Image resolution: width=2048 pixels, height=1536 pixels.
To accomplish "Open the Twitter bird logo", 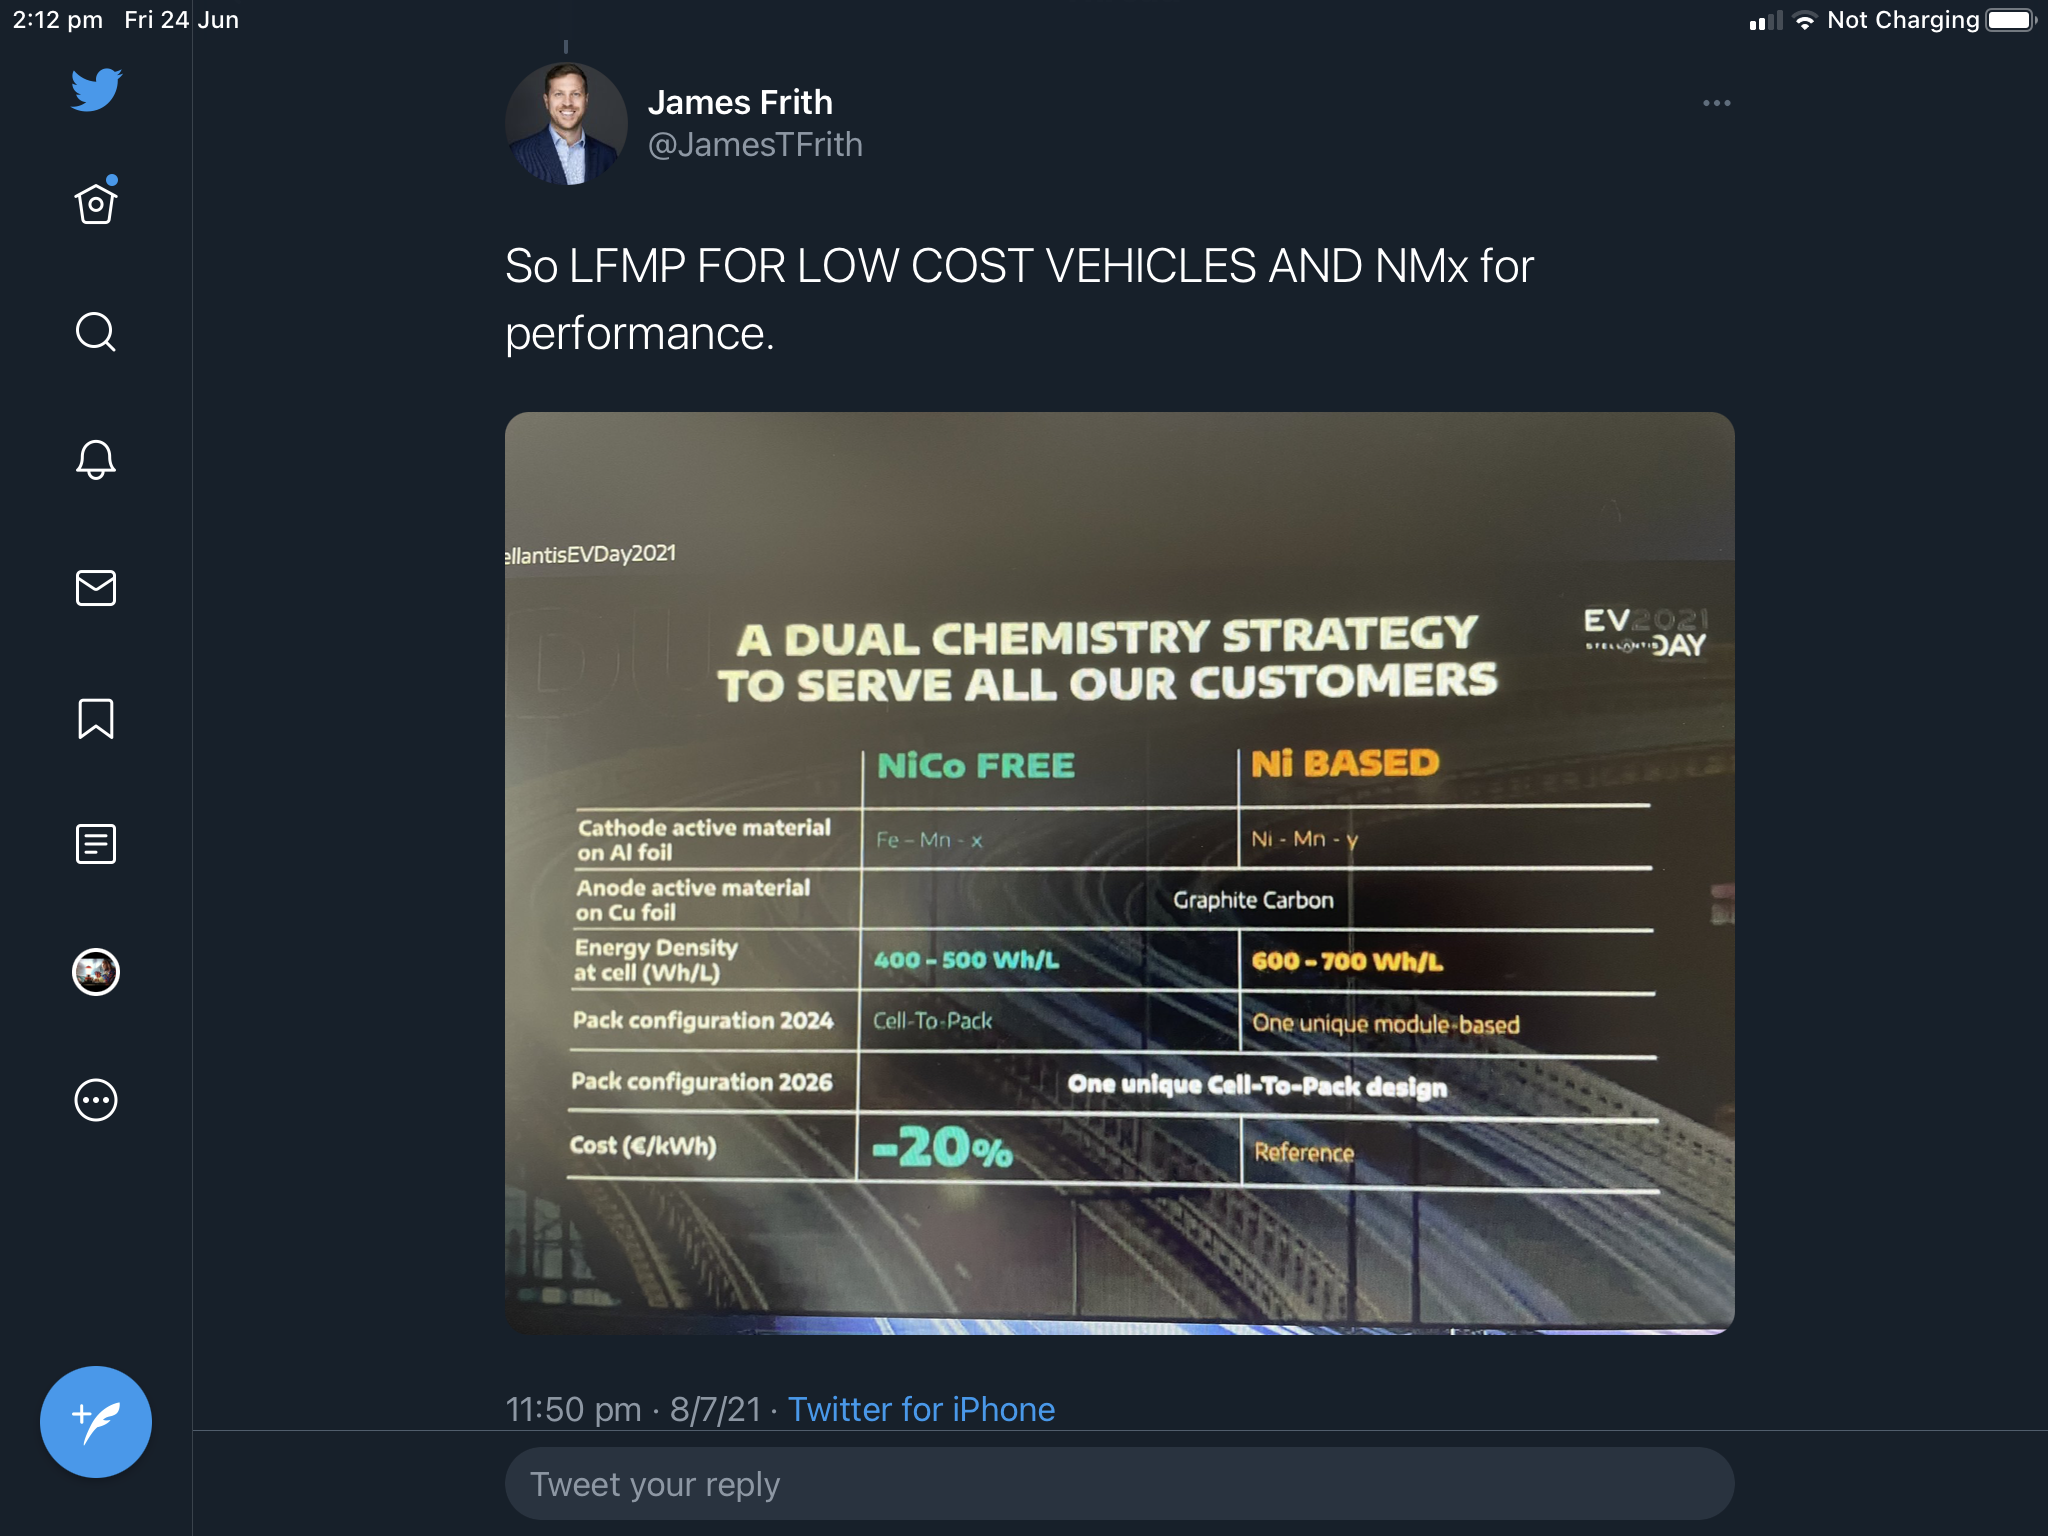I will (x=96, y=90).
